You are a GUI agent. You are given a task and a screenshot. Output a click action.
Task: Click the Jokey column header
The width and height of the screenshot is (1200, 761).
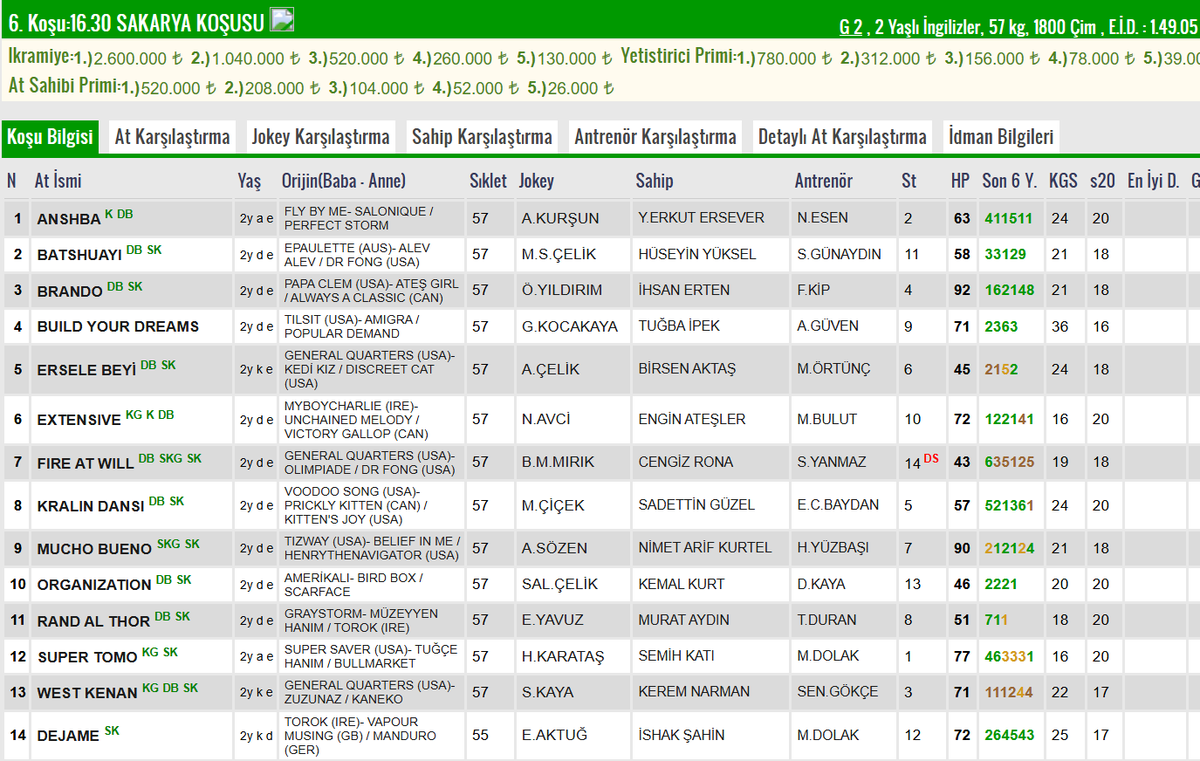pos(536,181)
